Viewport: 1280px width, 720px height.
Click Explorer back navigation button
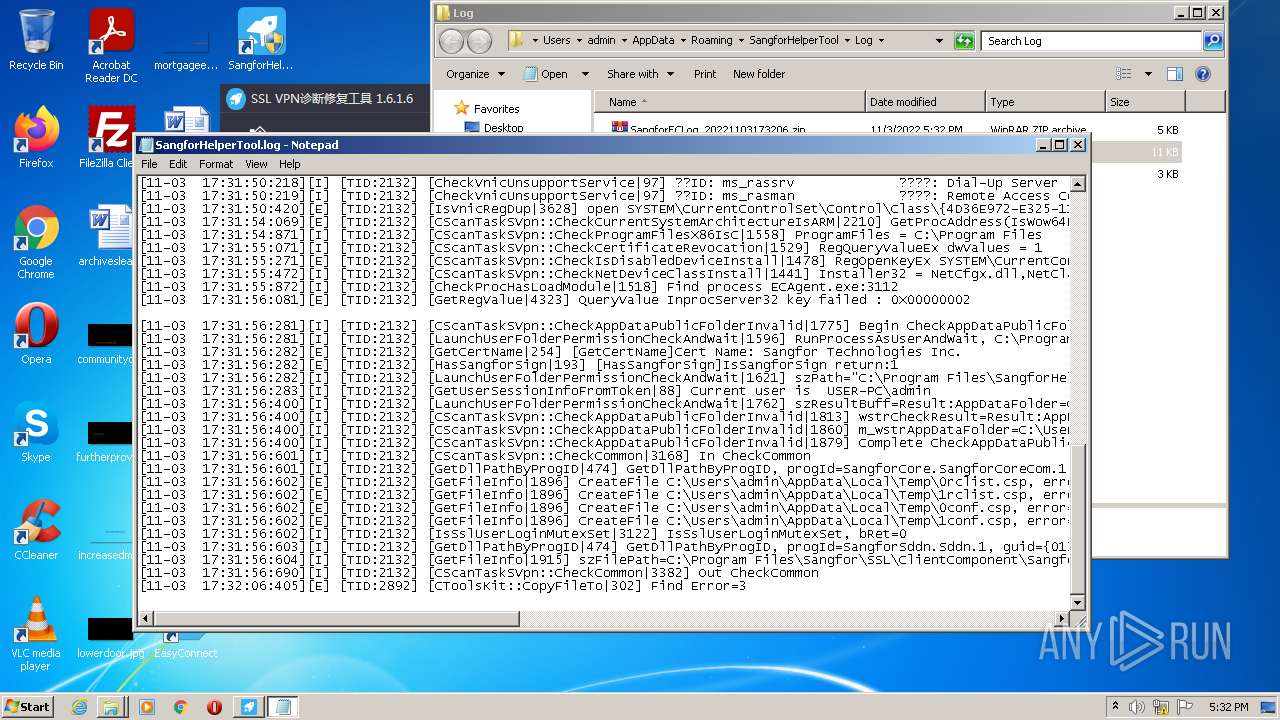(x=451, y=41)
